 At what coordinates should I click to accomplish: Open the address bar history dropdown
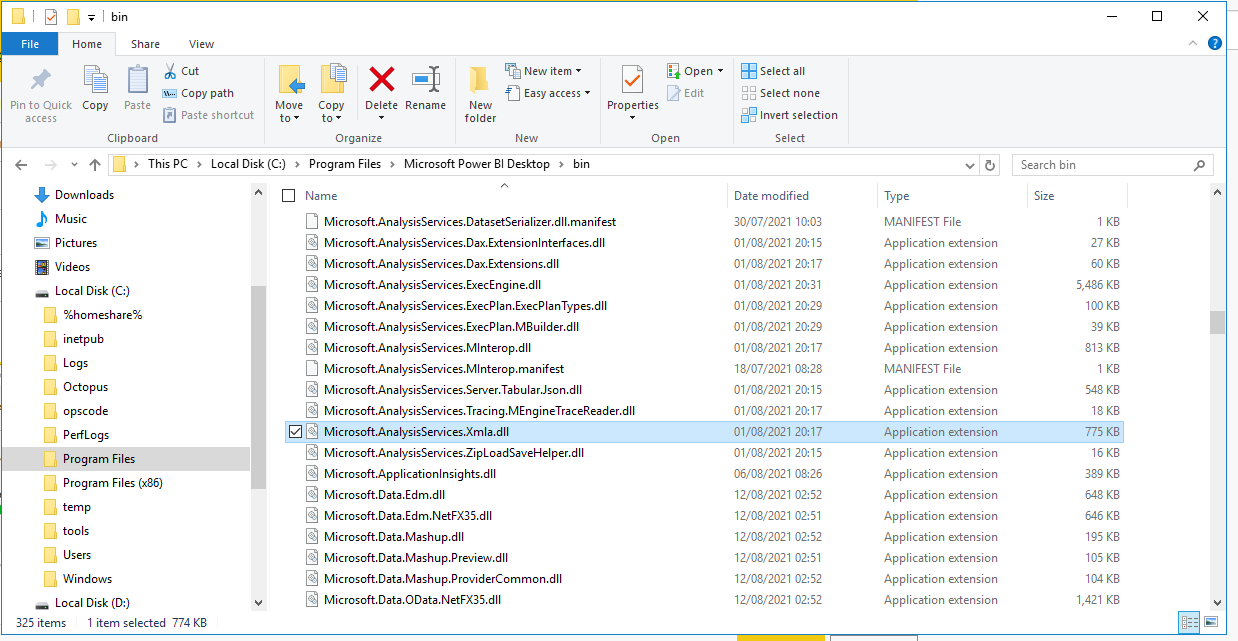(x=970, y=165)
